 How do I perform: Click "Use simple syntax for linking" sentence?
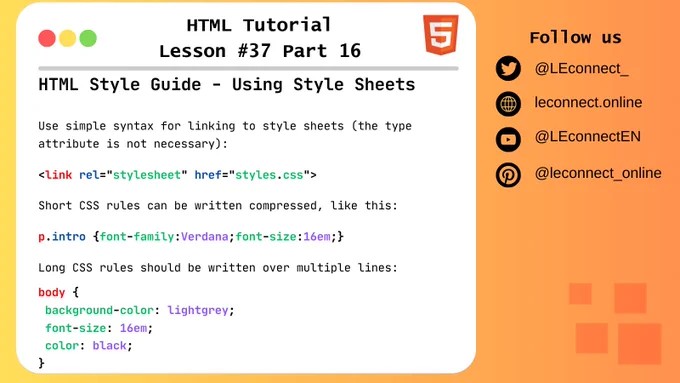click(225, 126)
